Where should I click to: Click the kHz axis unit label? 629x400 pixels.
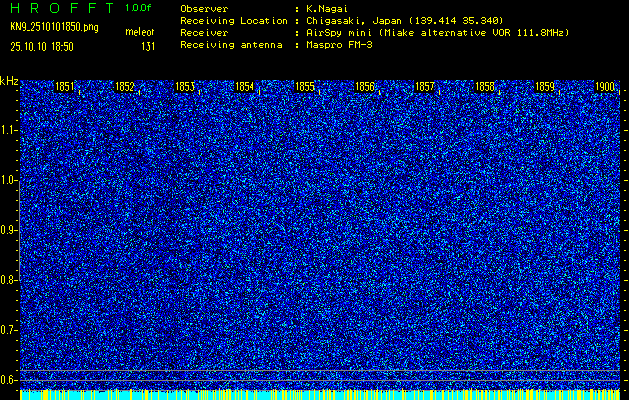coord(9,81)
